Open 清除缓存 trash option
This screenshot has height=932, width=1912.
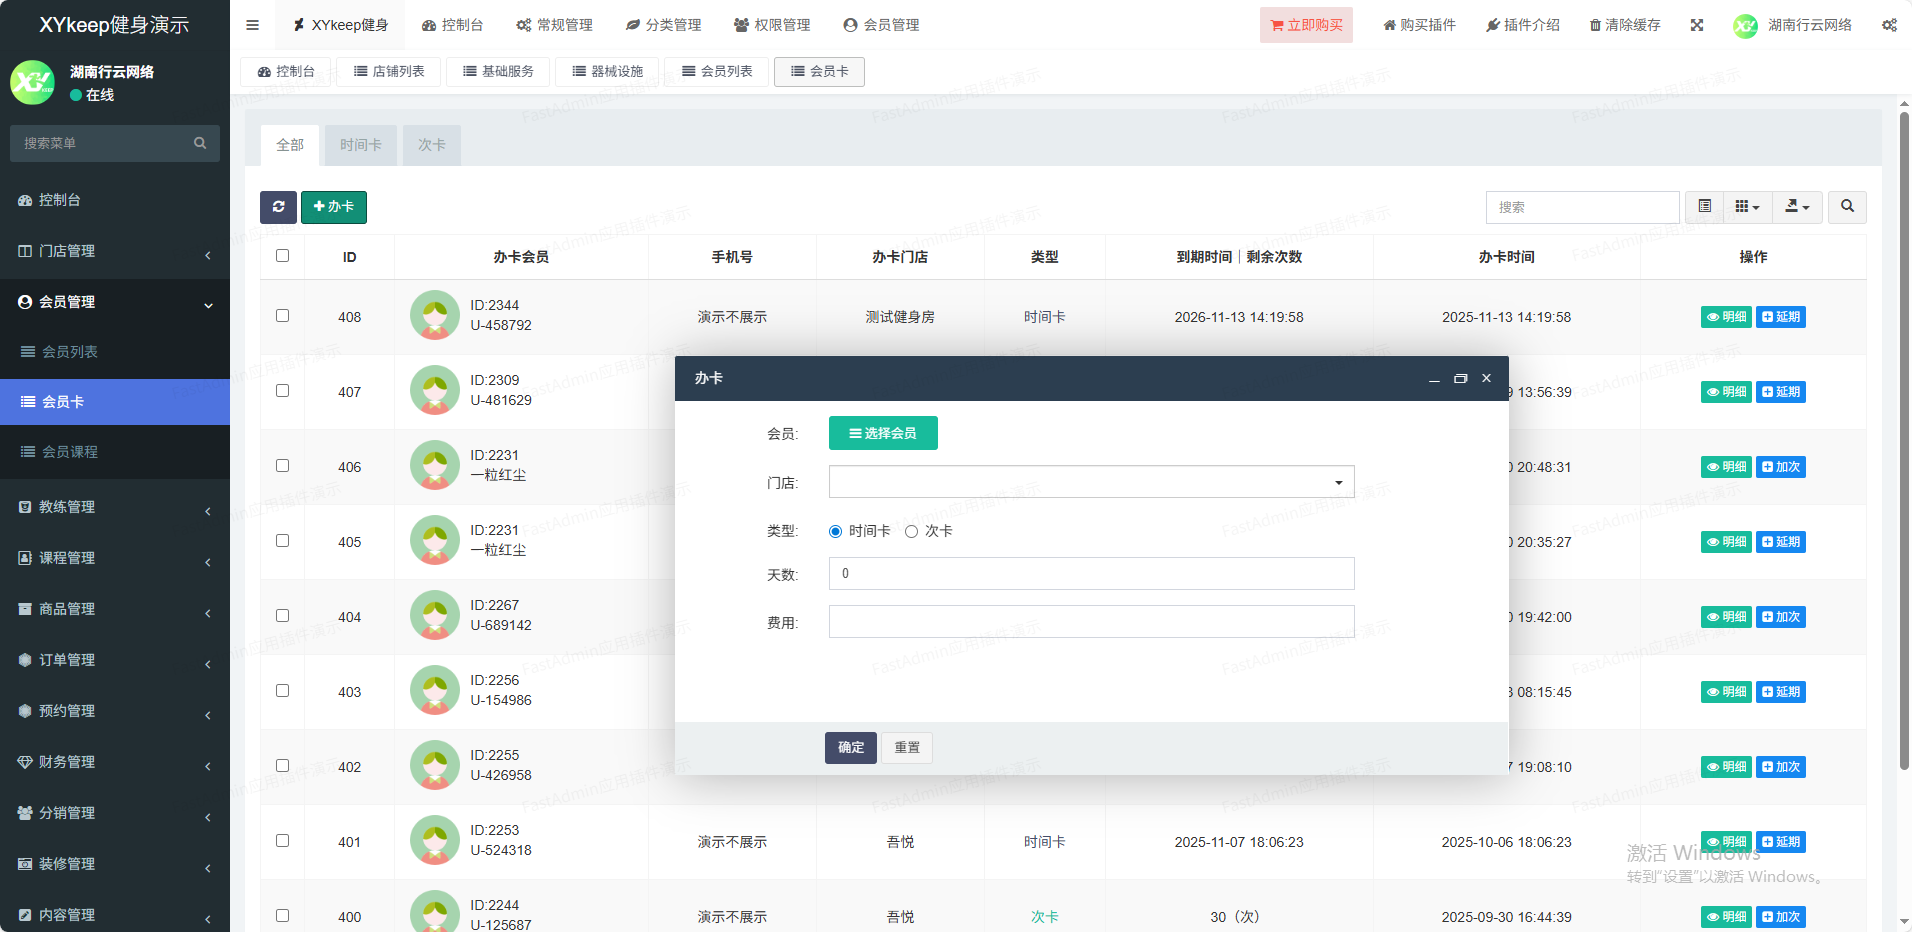[x=1625, y=25]
